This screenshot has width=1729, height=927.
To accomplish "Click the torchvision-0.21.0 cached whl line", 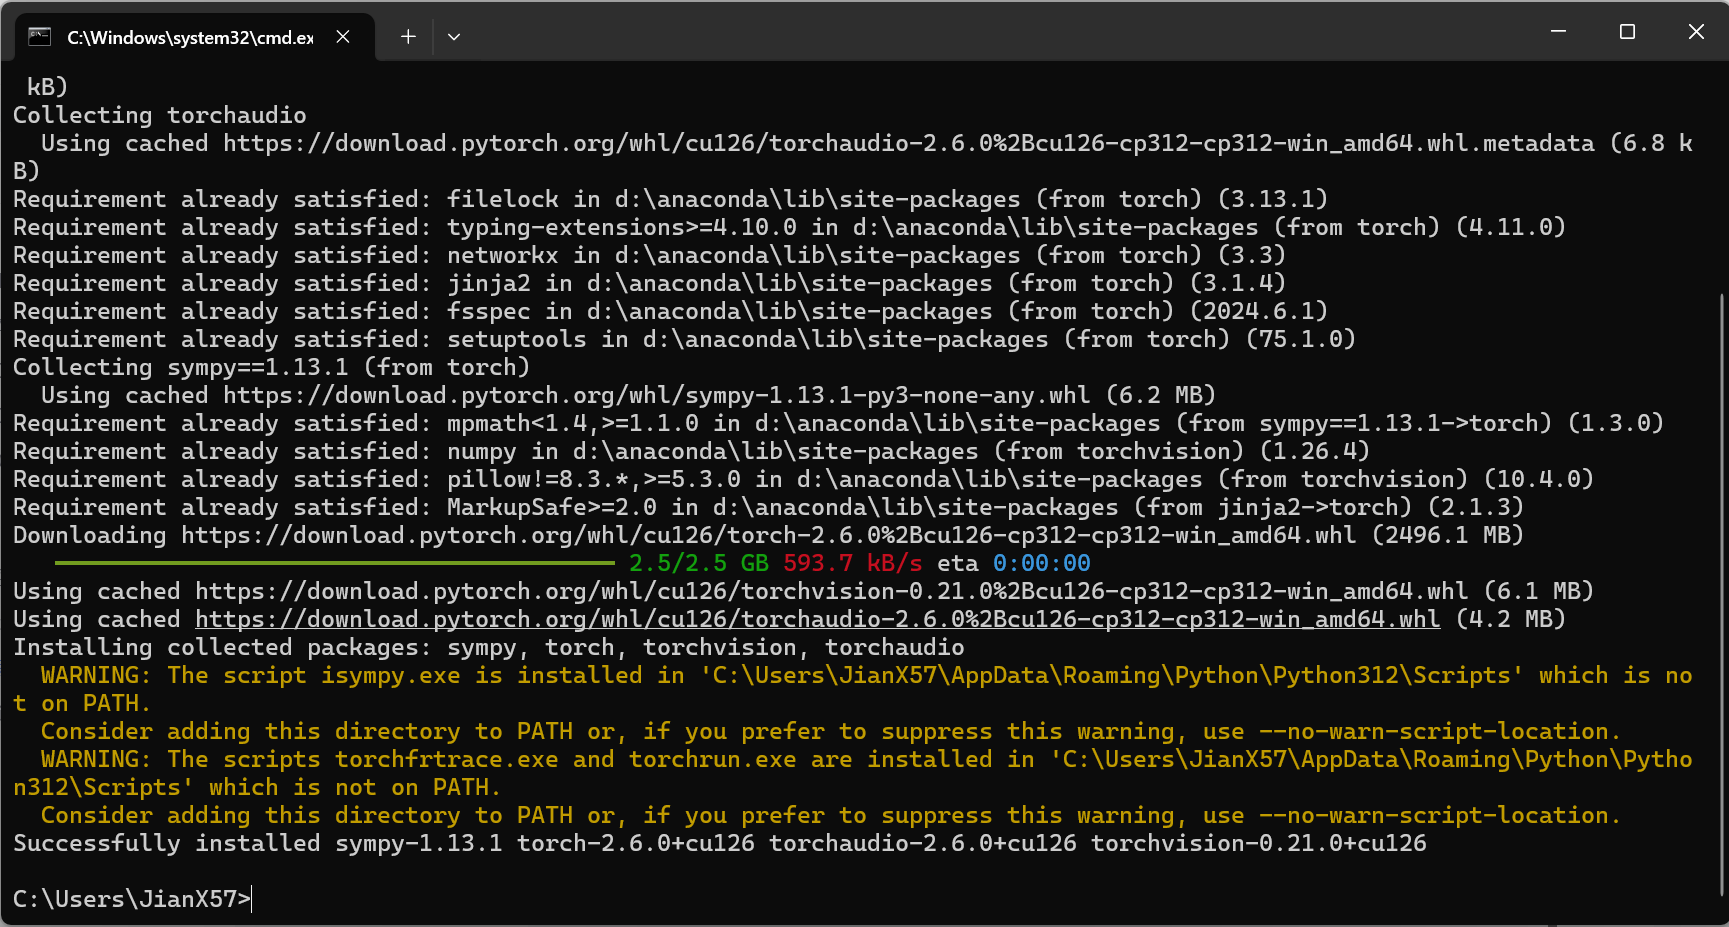I will 803,591.
